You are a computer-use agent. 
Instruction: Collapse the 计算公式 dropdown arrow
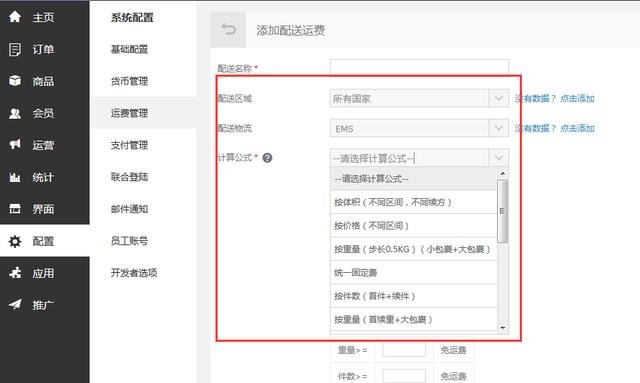[498, 158]
